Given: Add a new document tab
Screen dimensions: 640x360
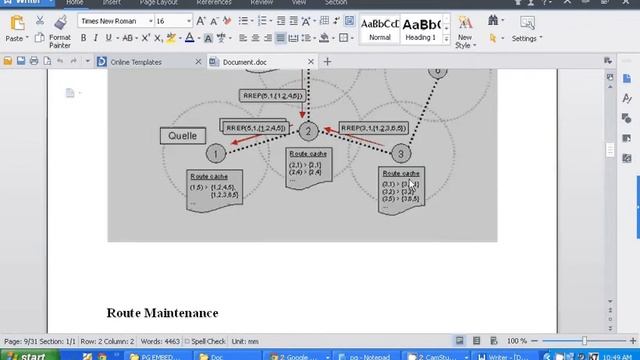Looking at the screenshot, I should 327,62.
